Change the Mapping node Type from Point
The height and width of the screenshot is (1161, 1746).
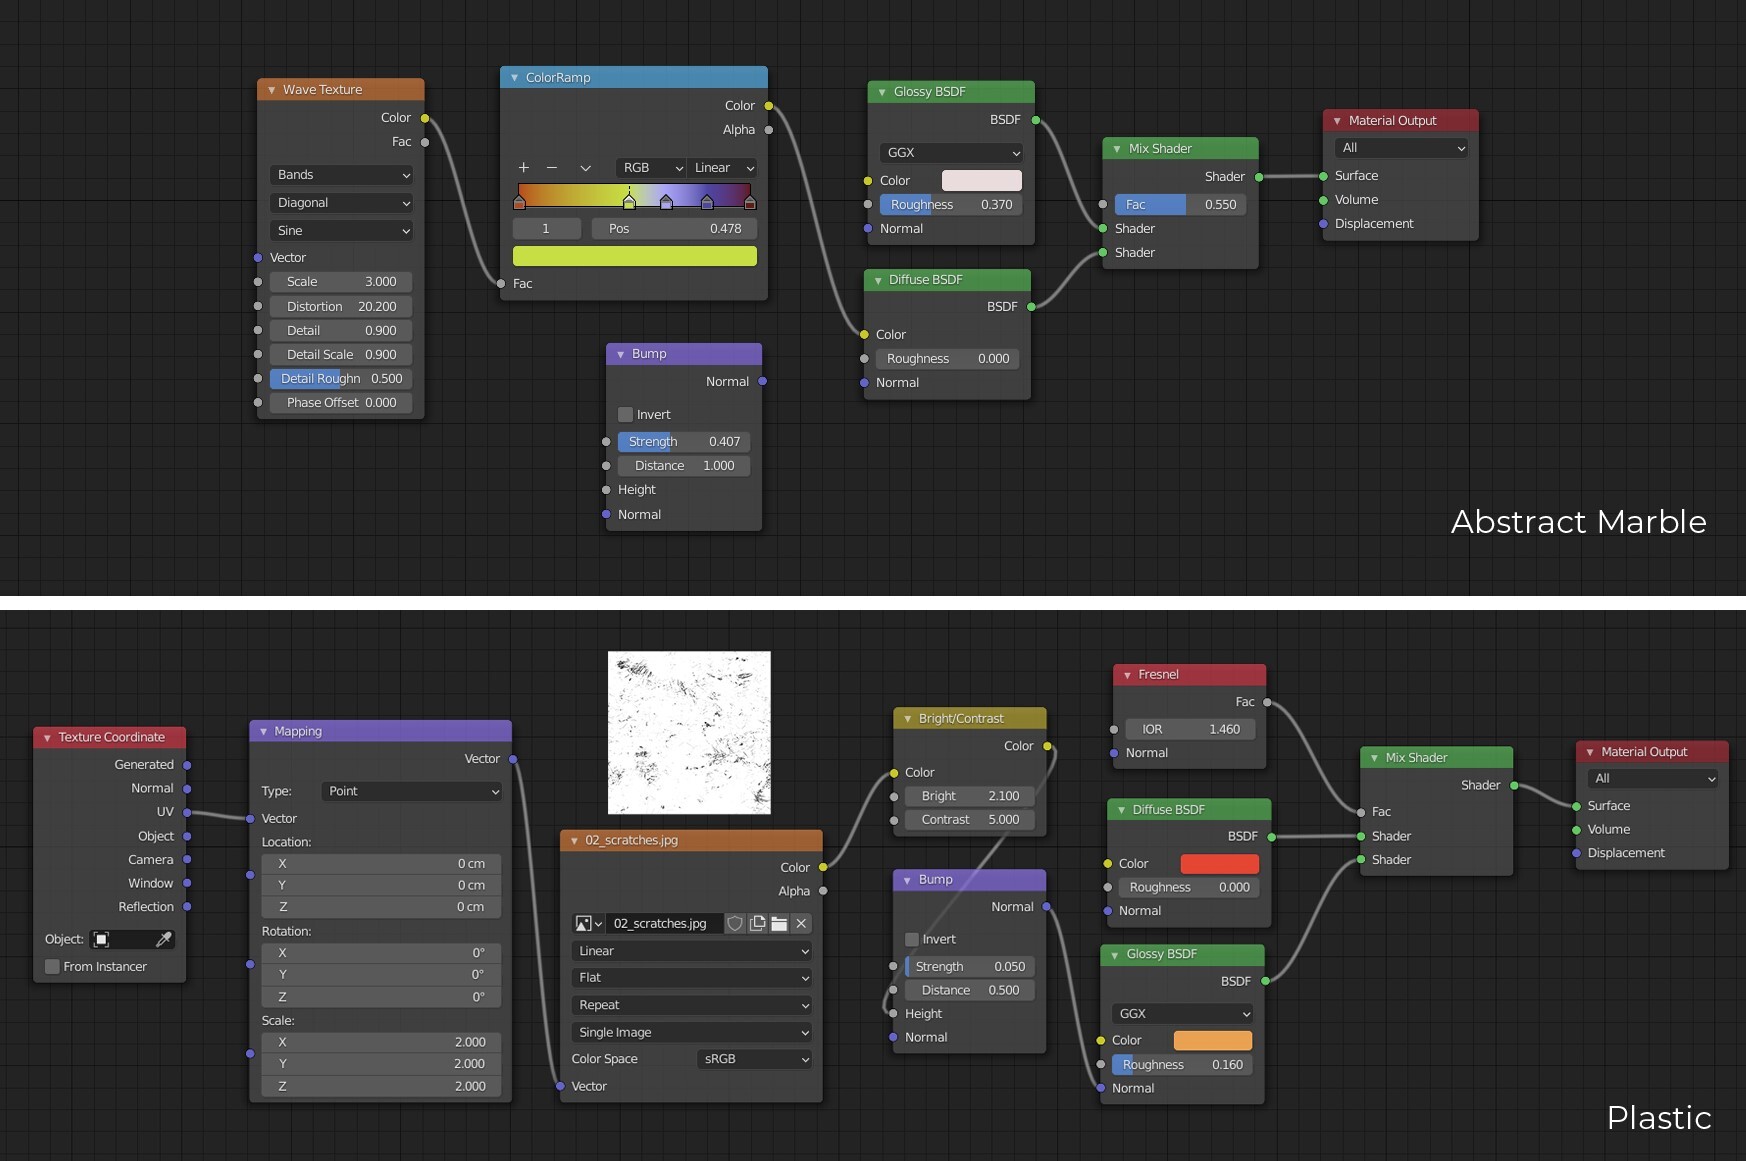pyautogui.click(x=410, y=791)
